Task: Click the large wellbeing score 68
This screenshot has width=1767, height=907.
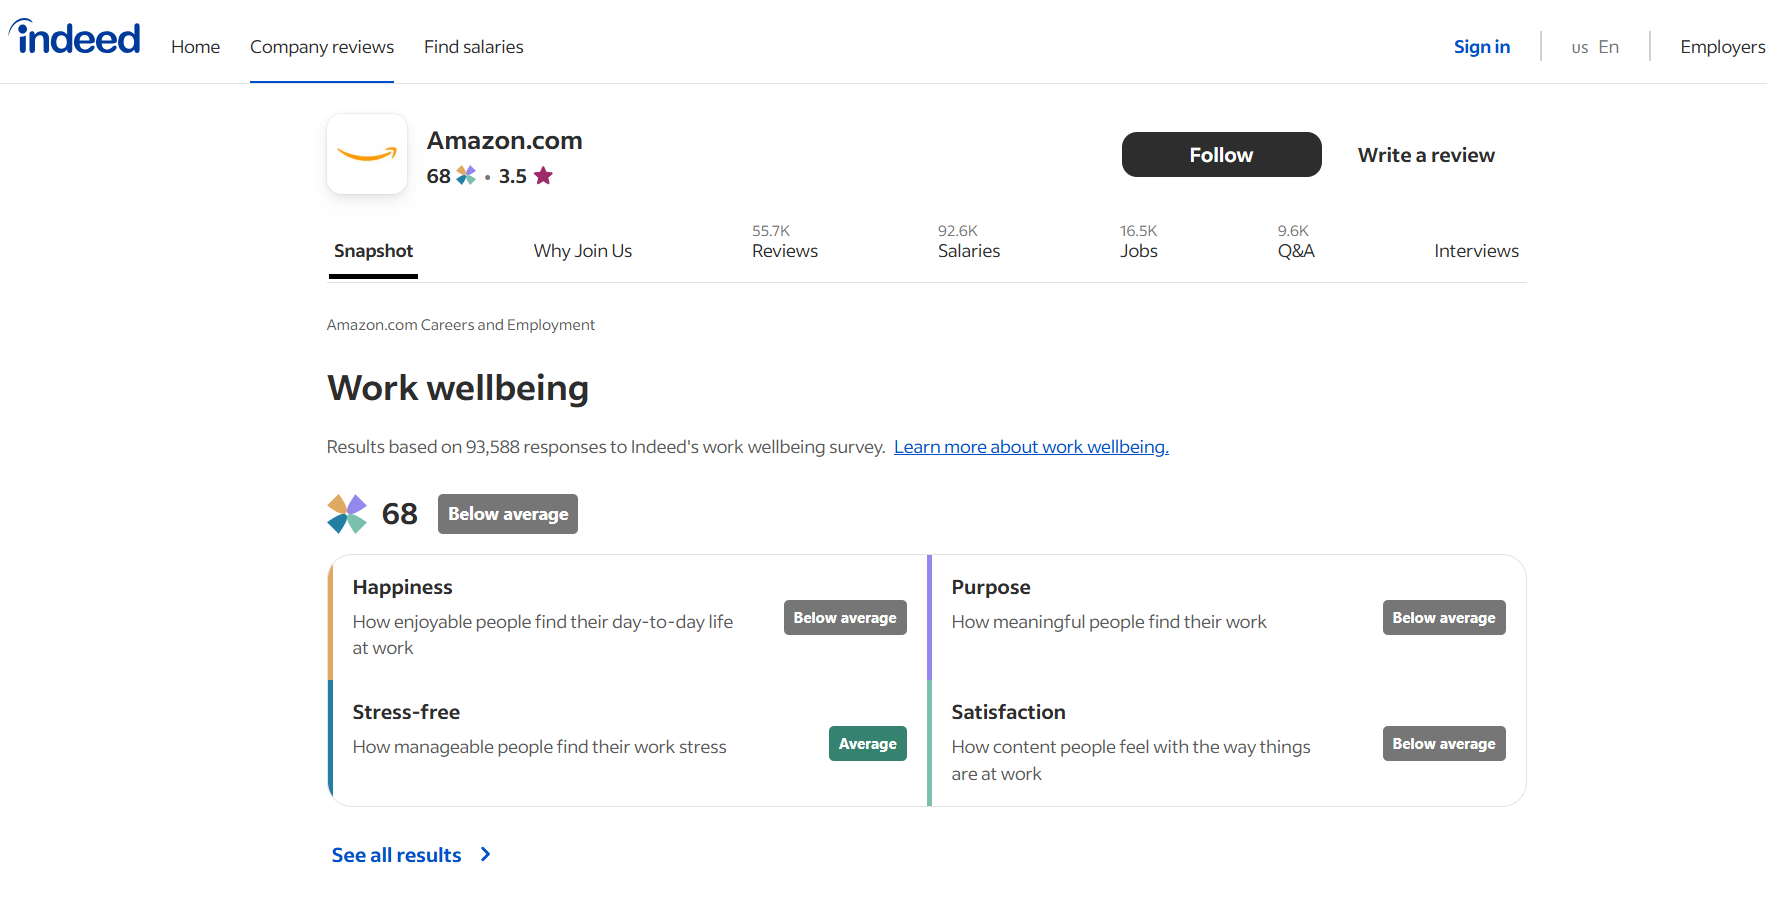Action: point(400,514)
